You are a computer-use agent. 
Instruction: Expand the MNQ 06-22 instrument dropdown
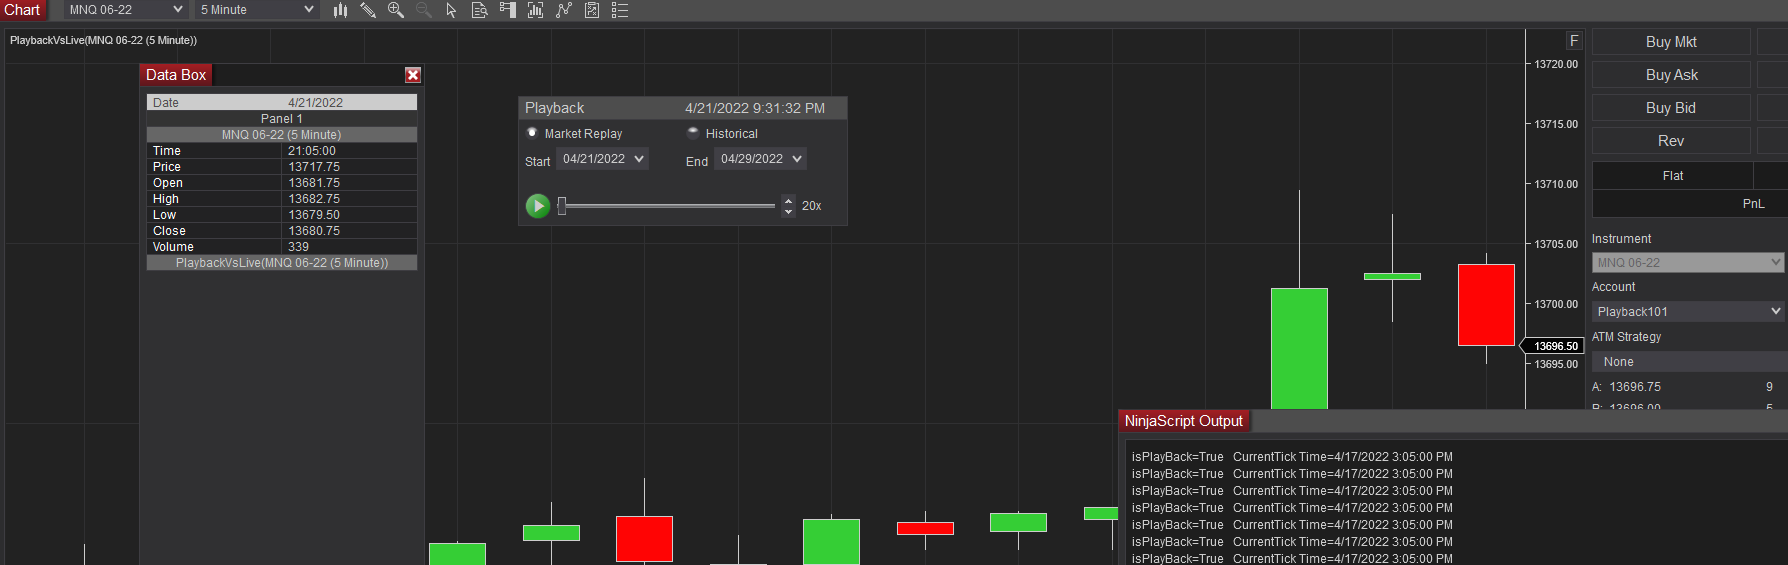(126, 9)
